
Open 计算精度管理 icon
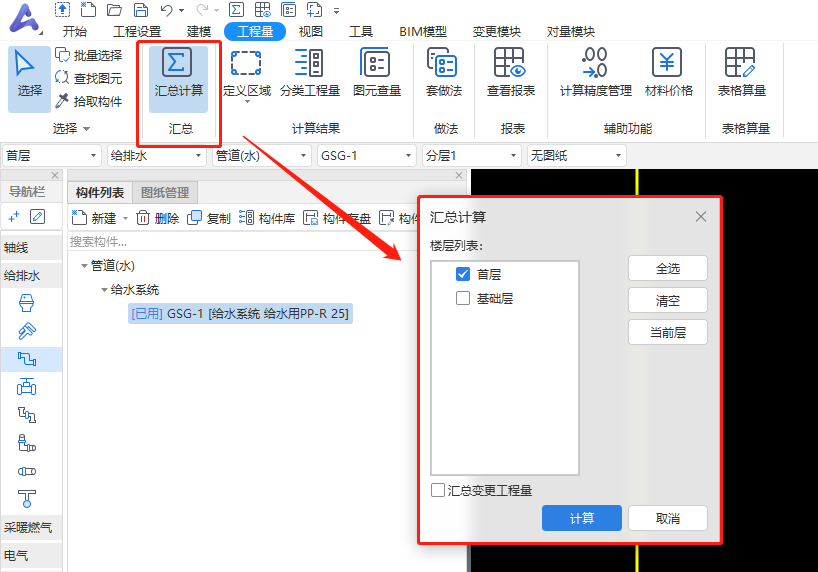(x=595, y=64)
